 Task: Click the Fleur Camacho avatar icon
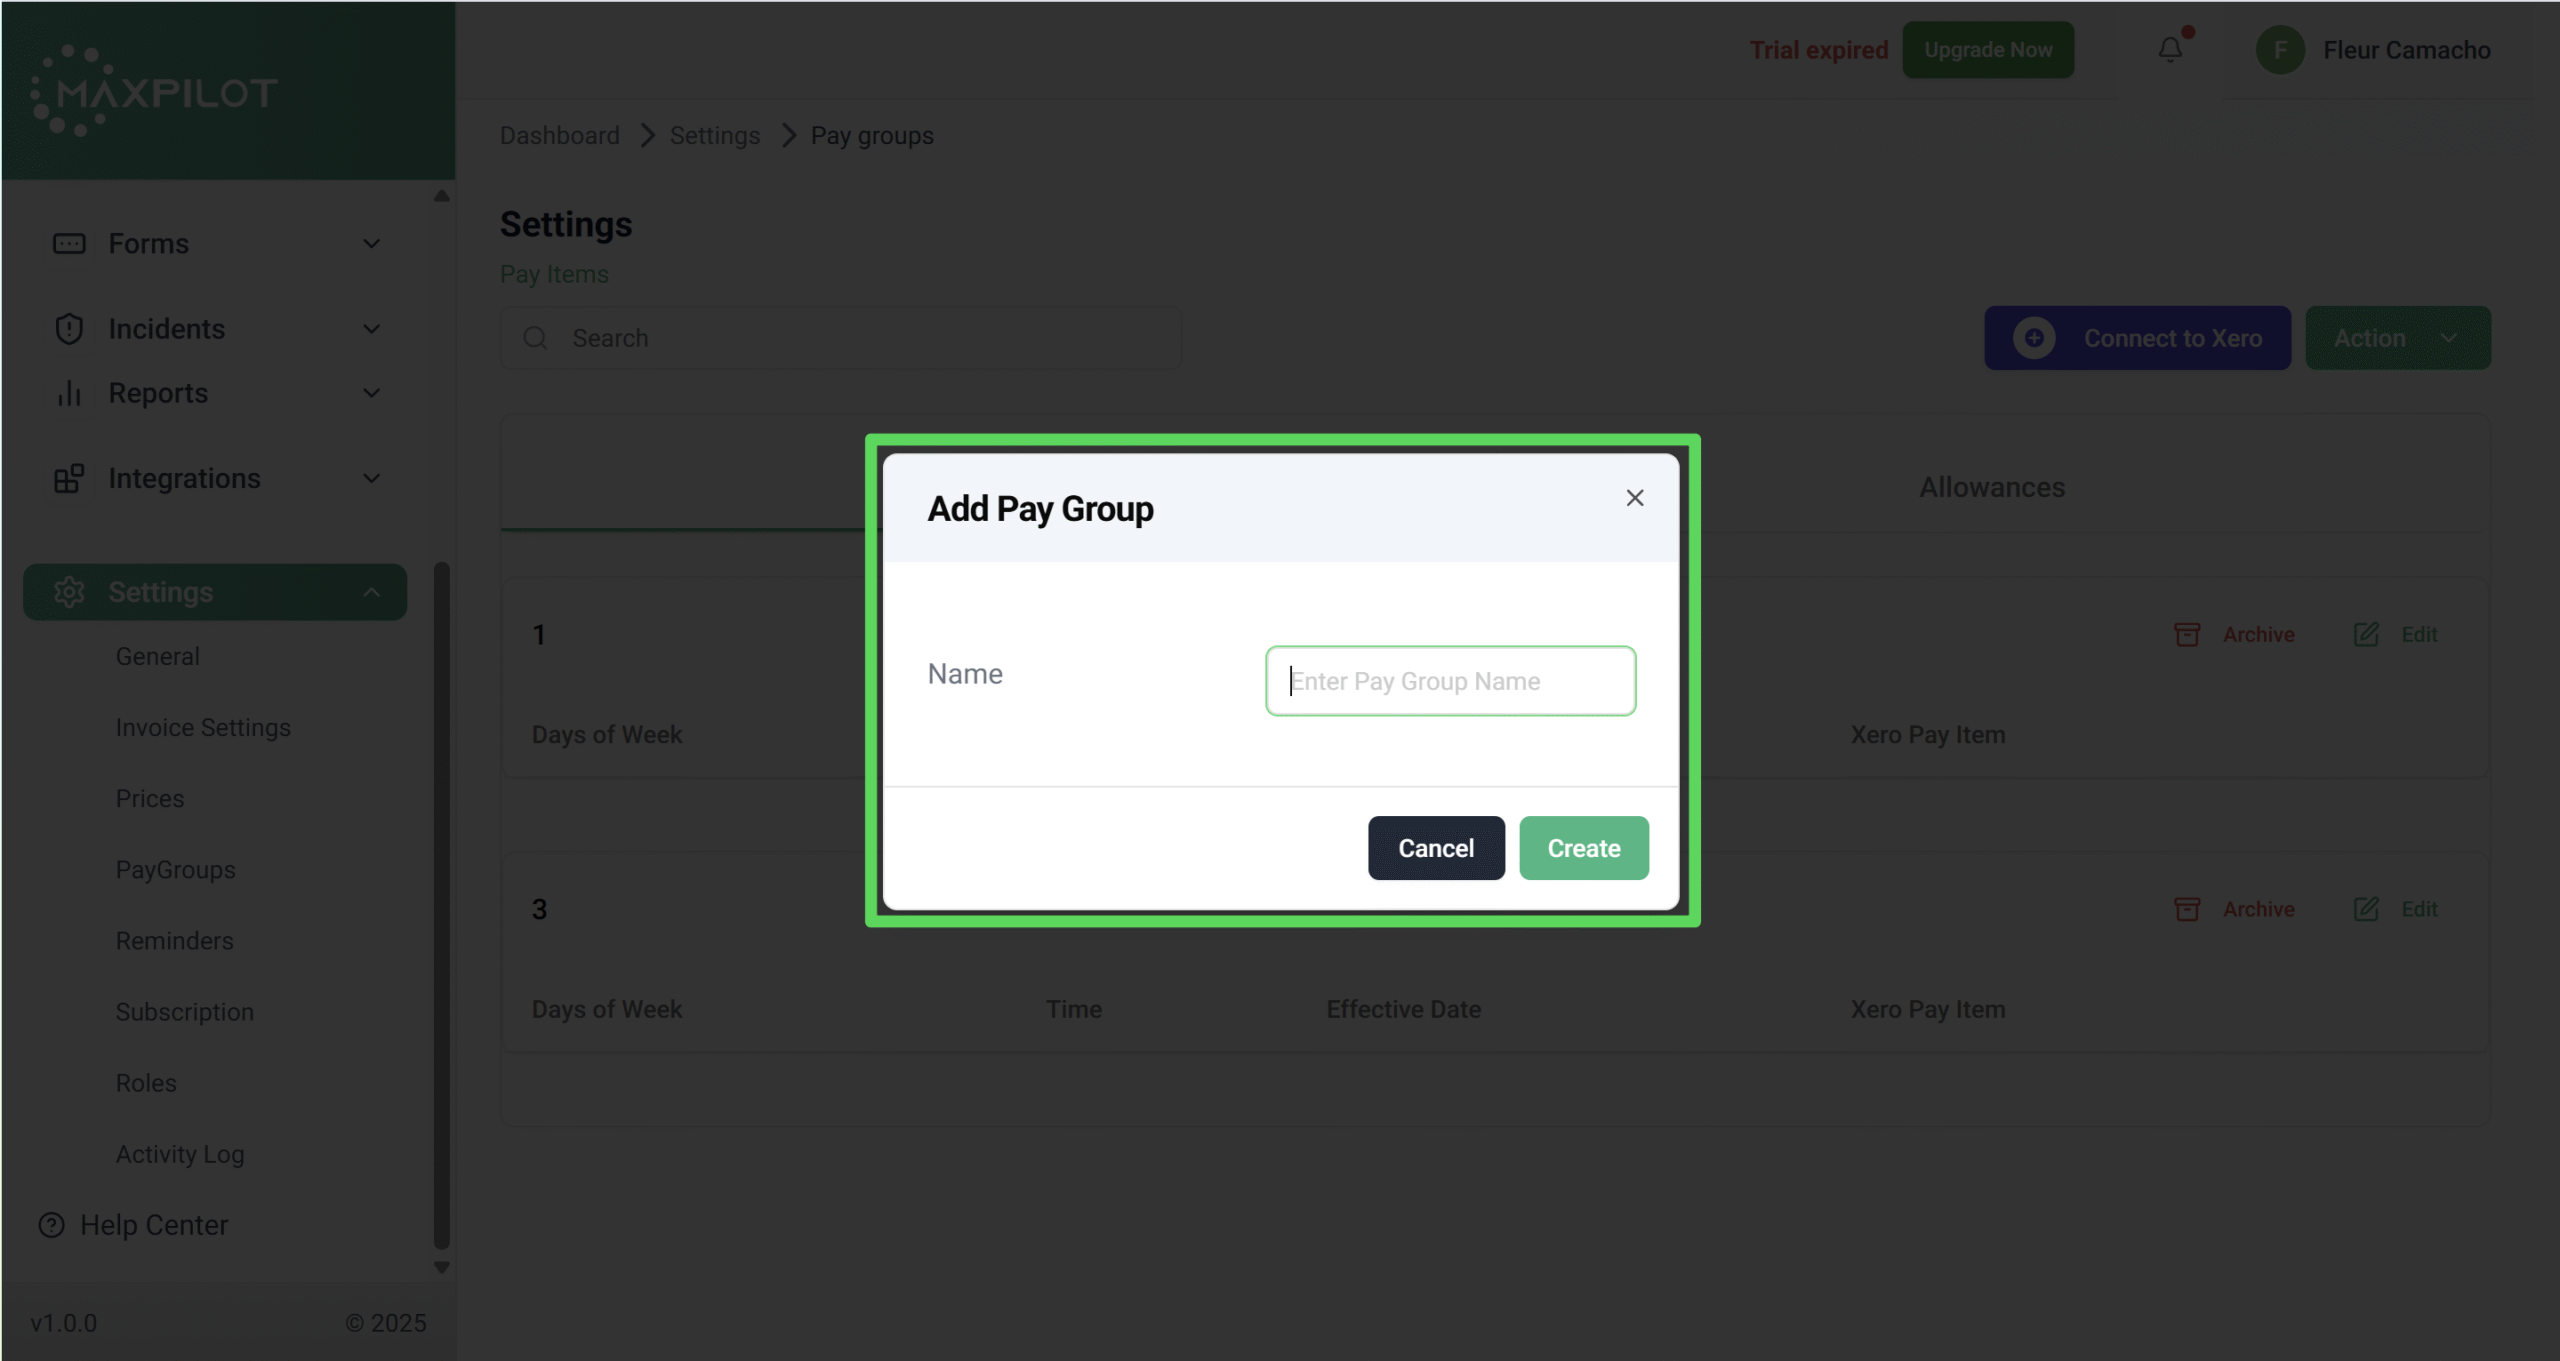[2279, 50]
